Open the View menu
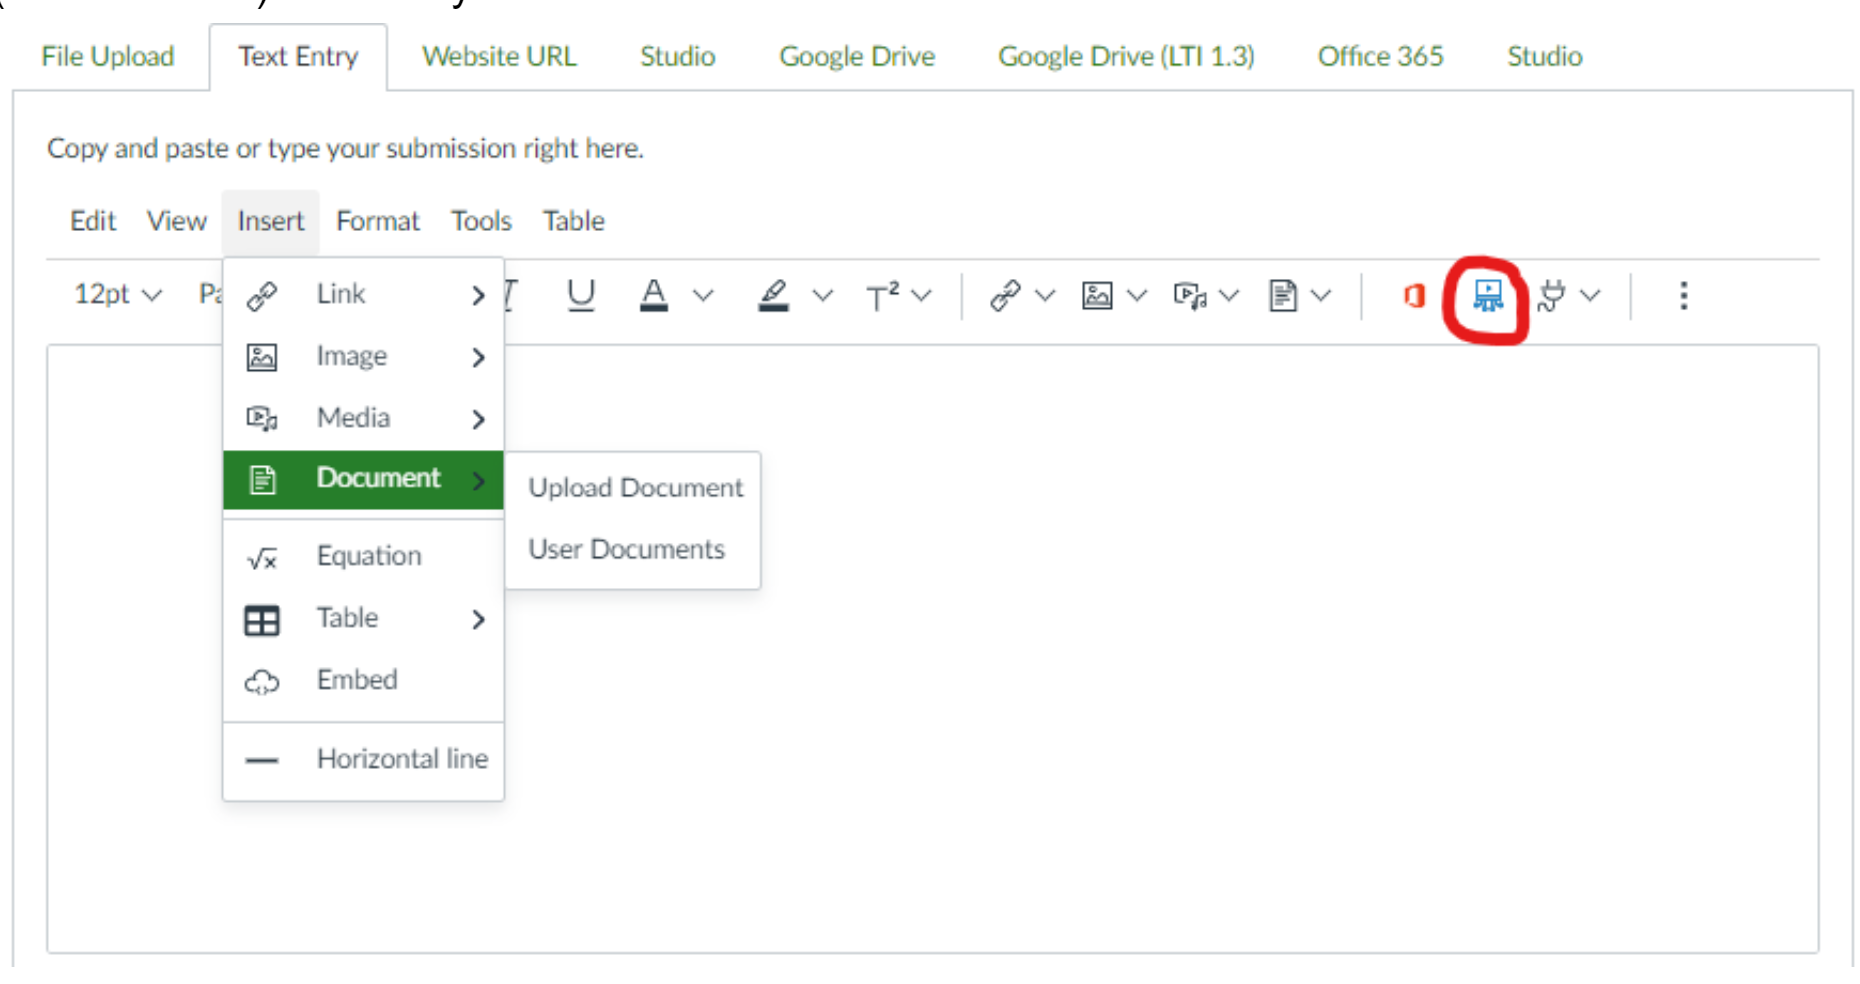This screenshot has height=984, width=1860. click(x=177, y=221)
